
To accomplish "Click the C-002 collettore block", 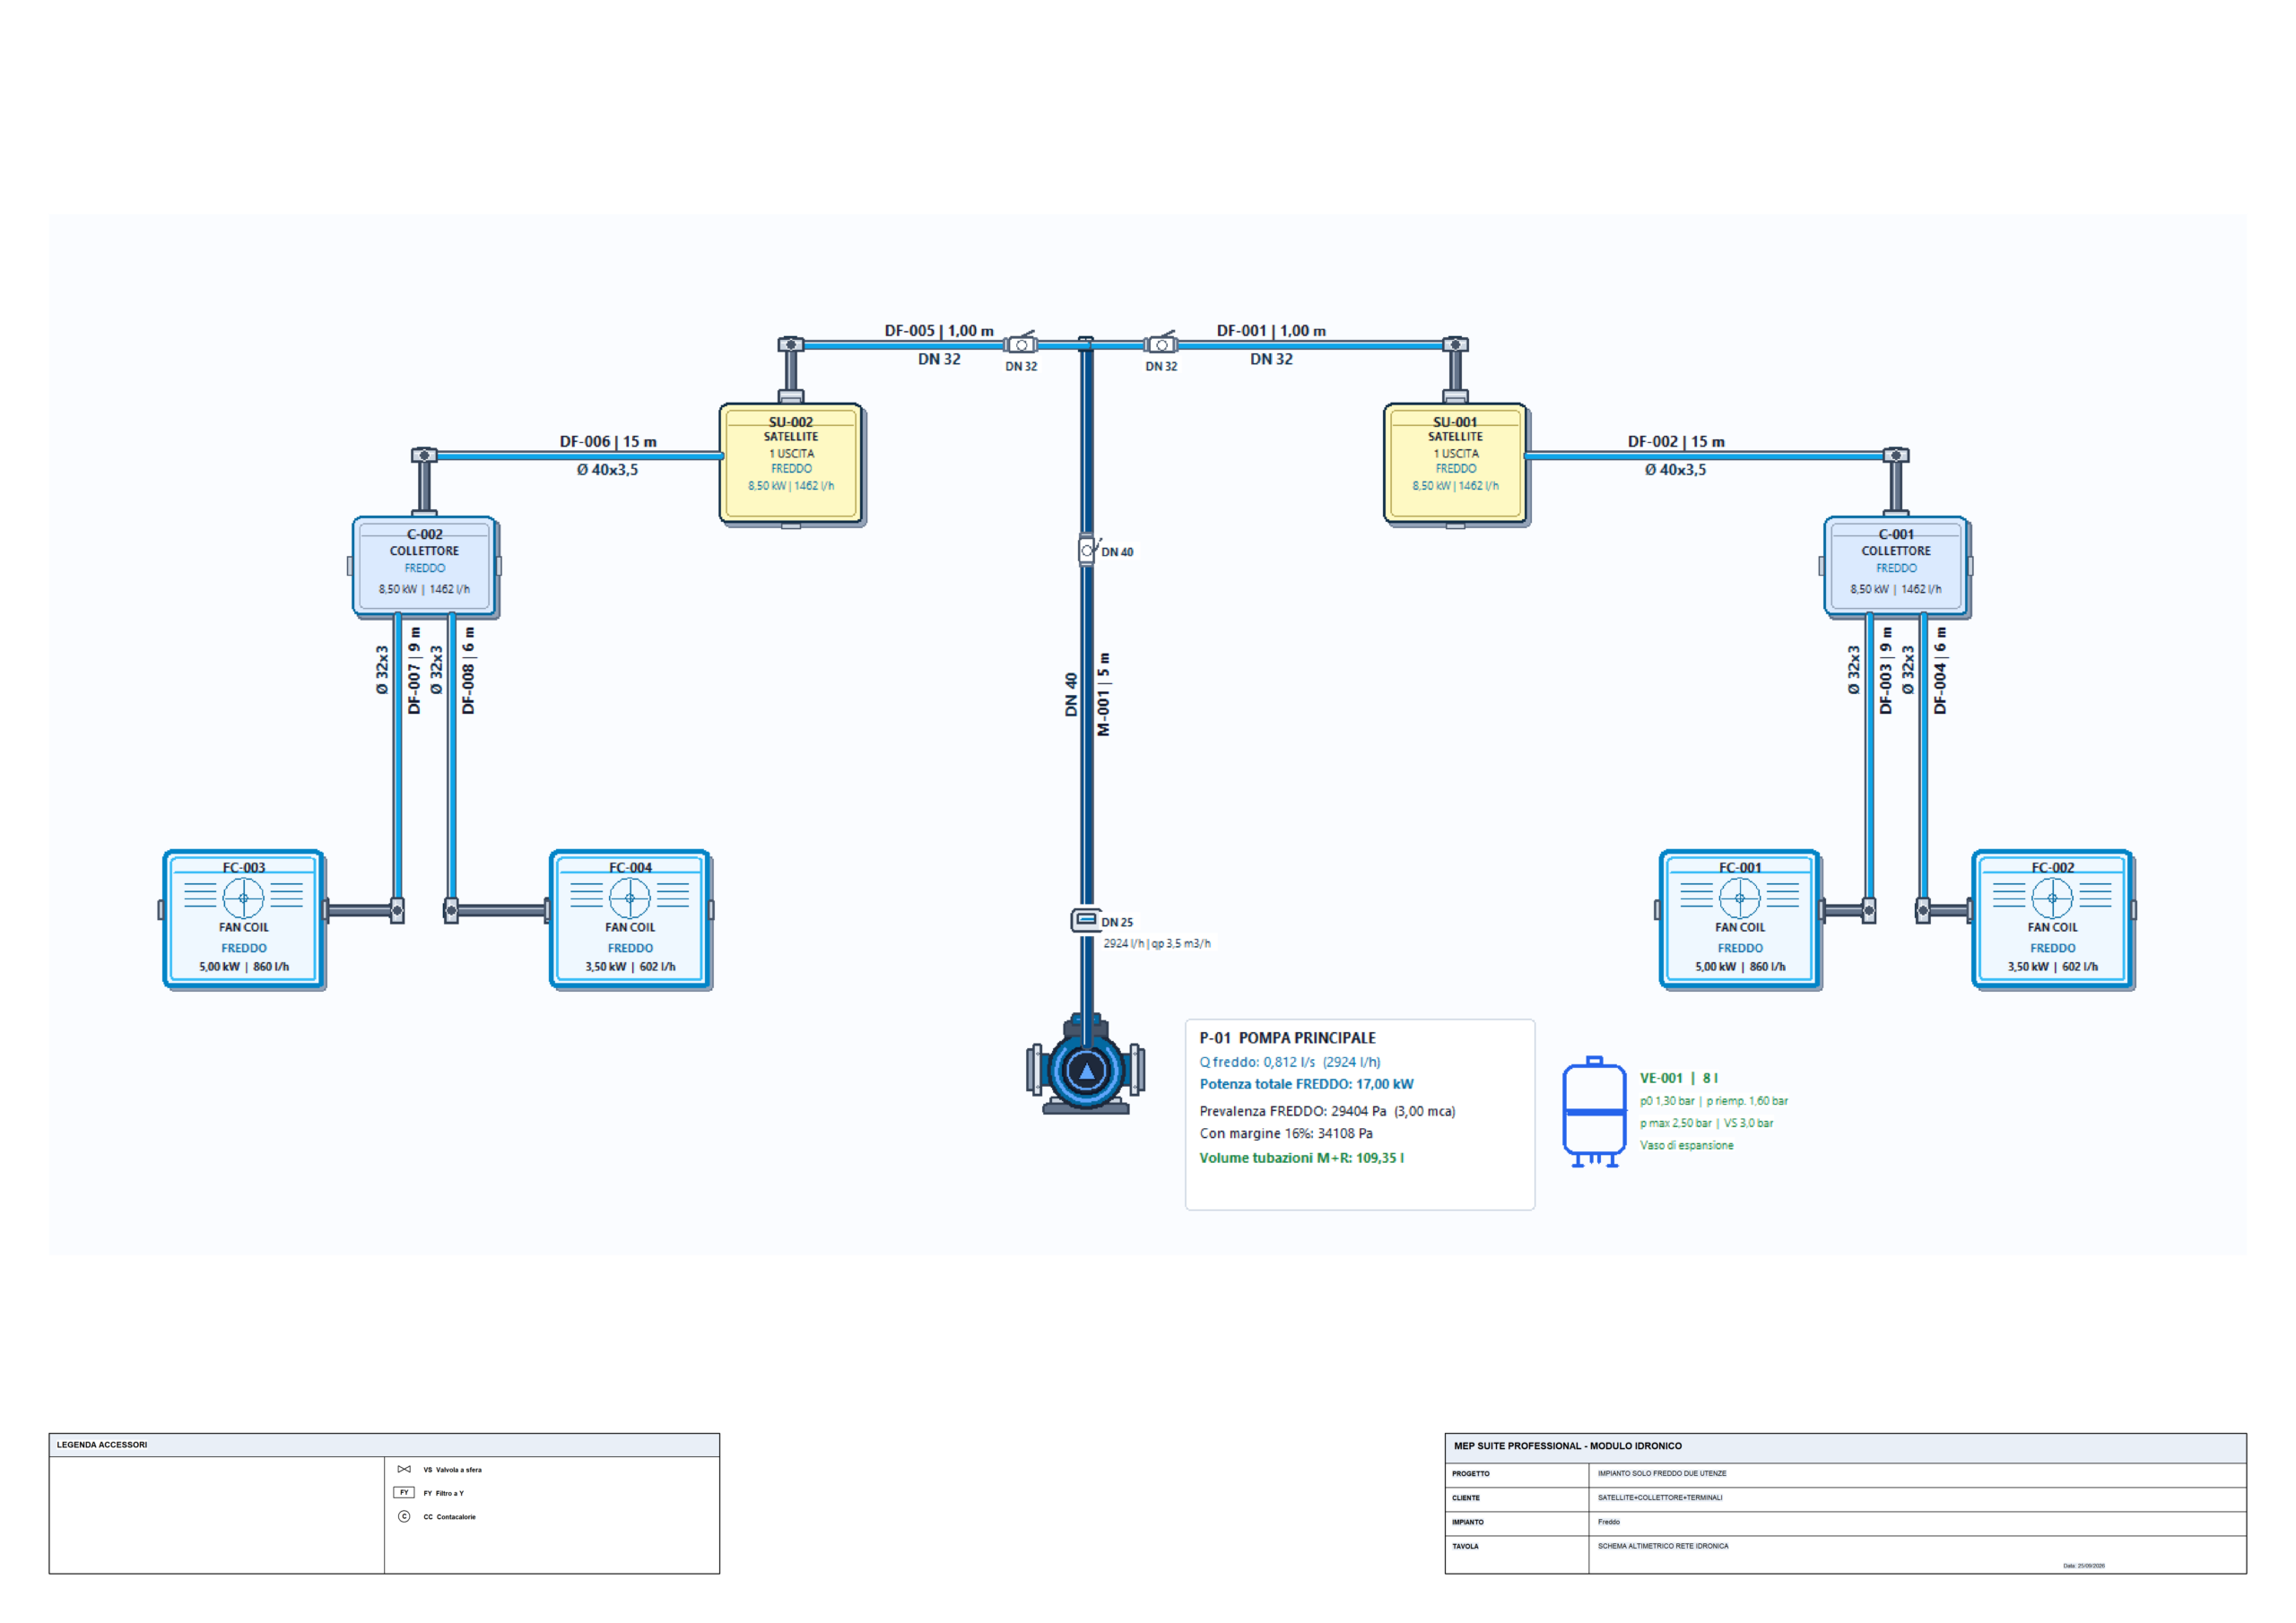I will tap(424, 565).
